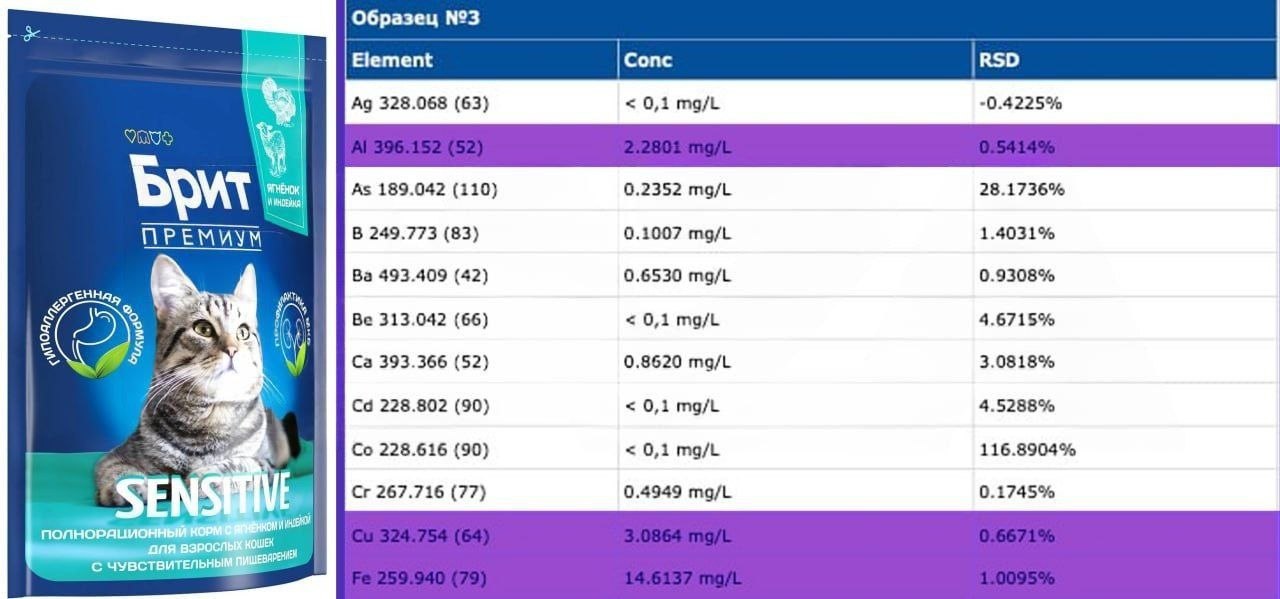Select the Ag 328.068 element cell
Image resolution: width=1280 pixels, height=599 pixels.
coord(420,103)
